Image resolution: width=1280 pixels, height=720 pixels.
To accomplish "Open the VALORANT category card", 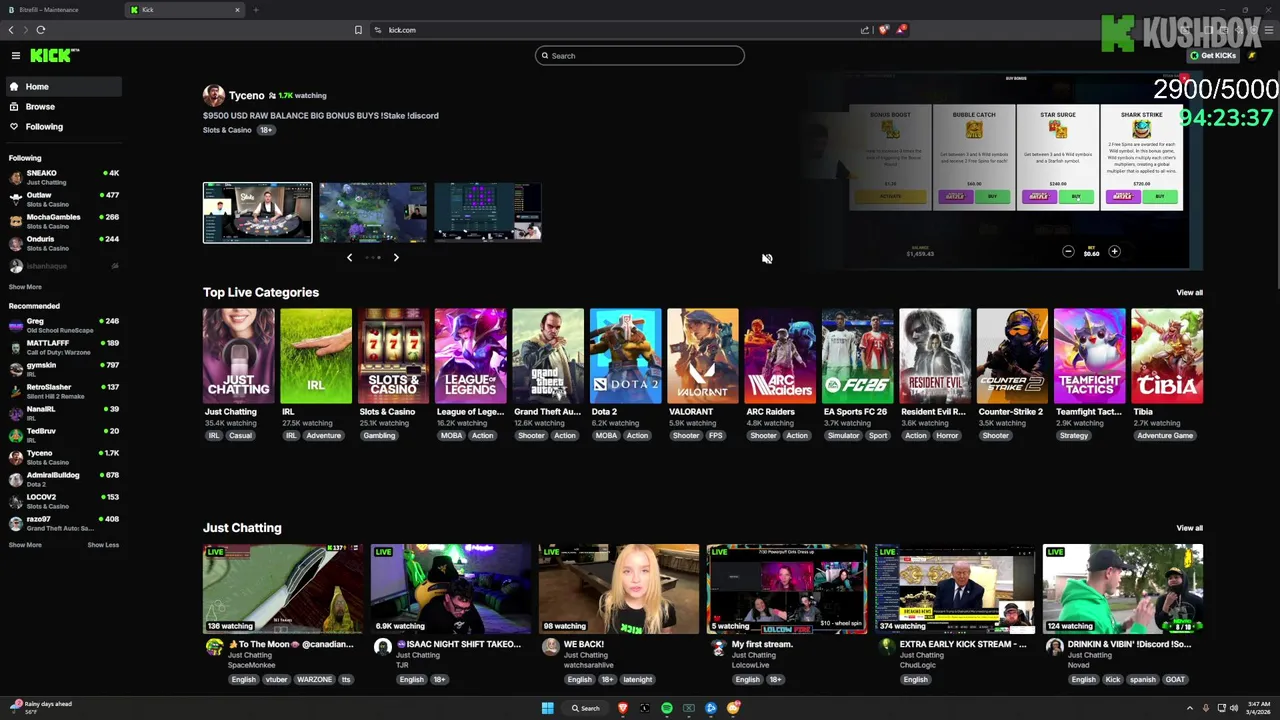I will tap(703, 356).
